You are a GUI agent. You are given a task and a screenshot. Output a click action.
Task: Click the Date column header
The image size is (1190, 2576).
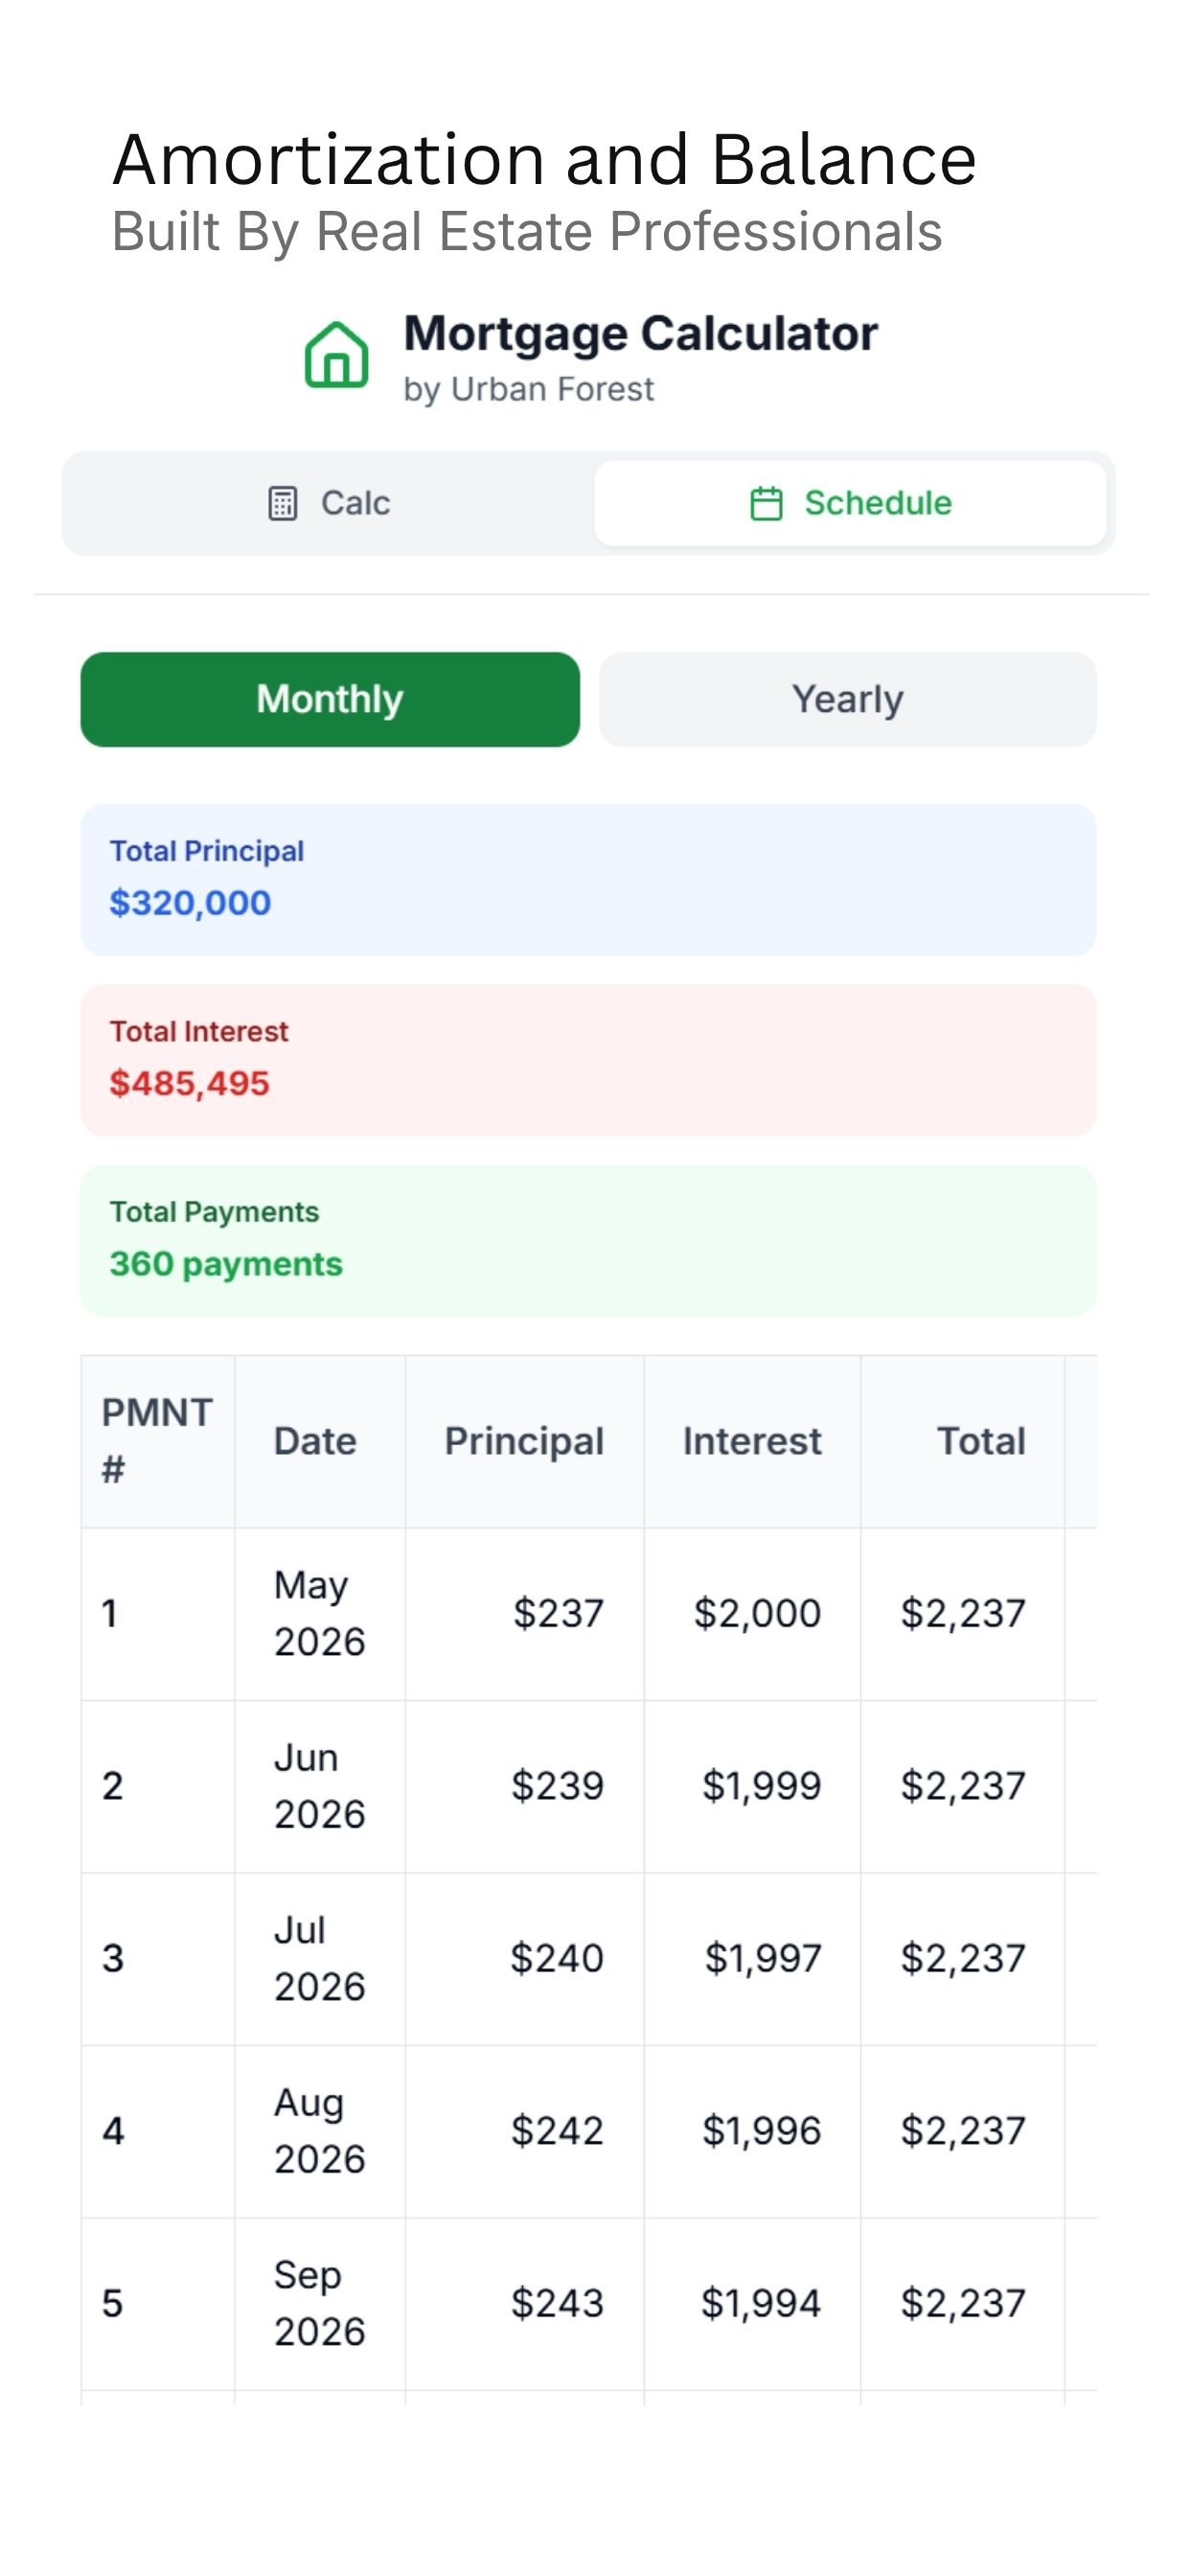pos(319,1441)
